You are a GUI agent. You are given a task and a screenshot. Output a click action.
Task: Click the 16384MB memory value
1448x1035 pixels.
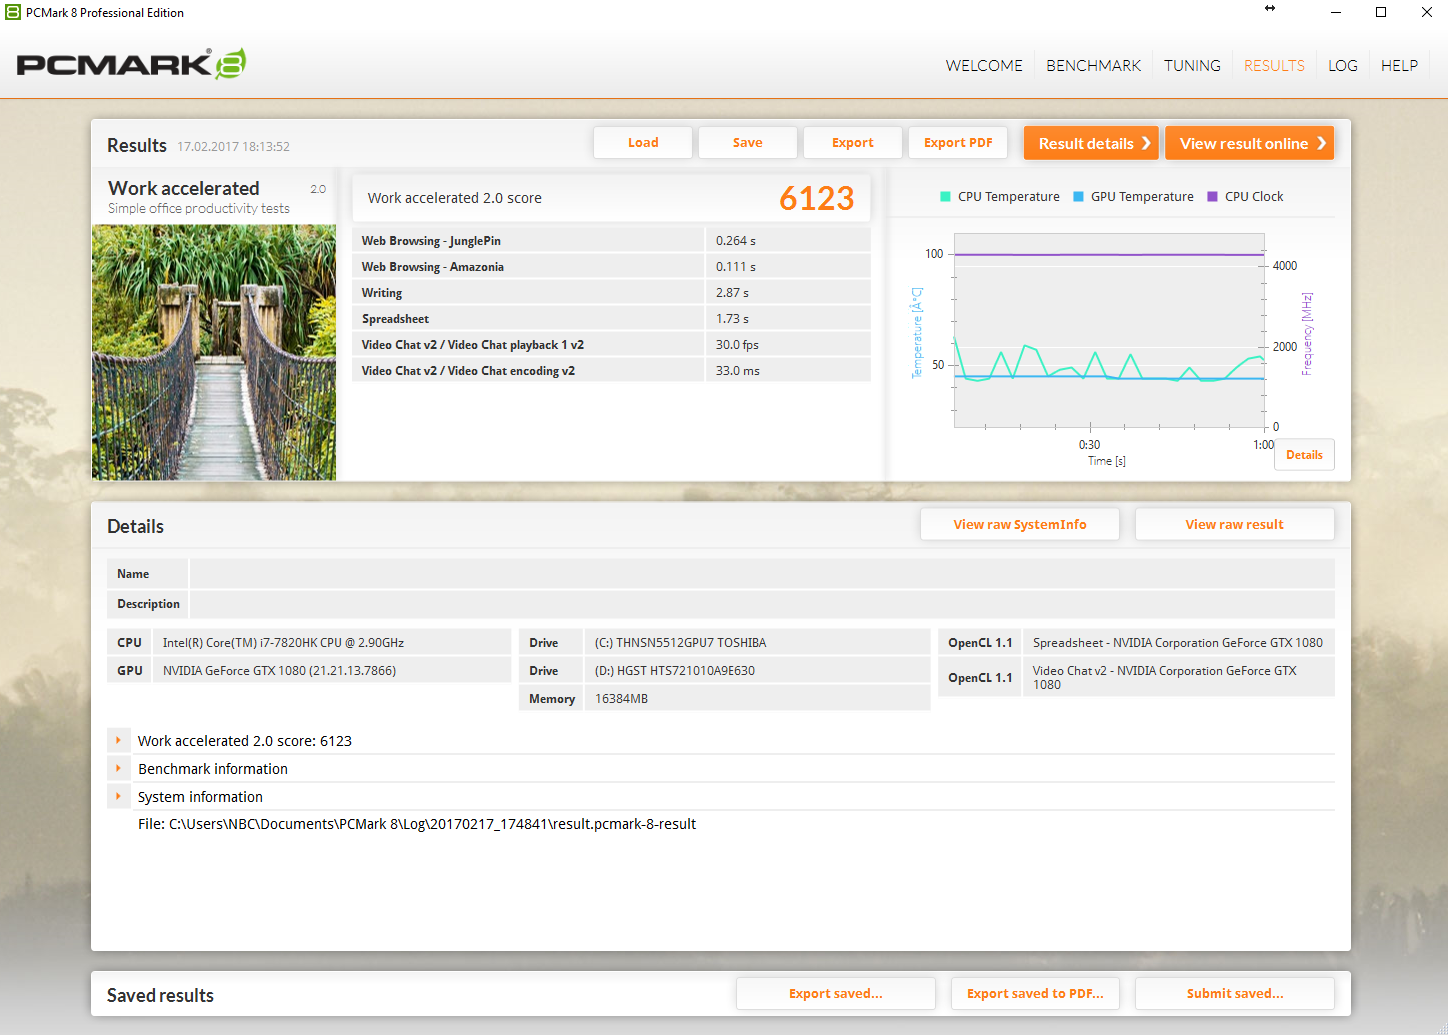pyautogui.click(x=621, y=699)
